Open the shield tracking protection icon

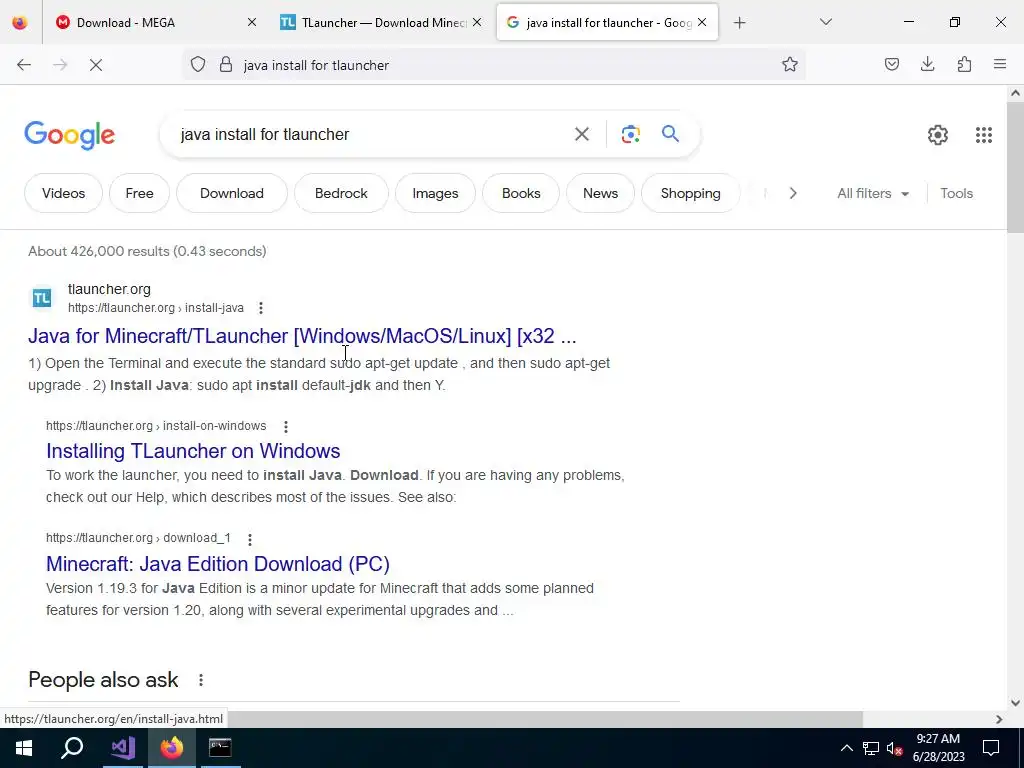click(x=198, y=65)
